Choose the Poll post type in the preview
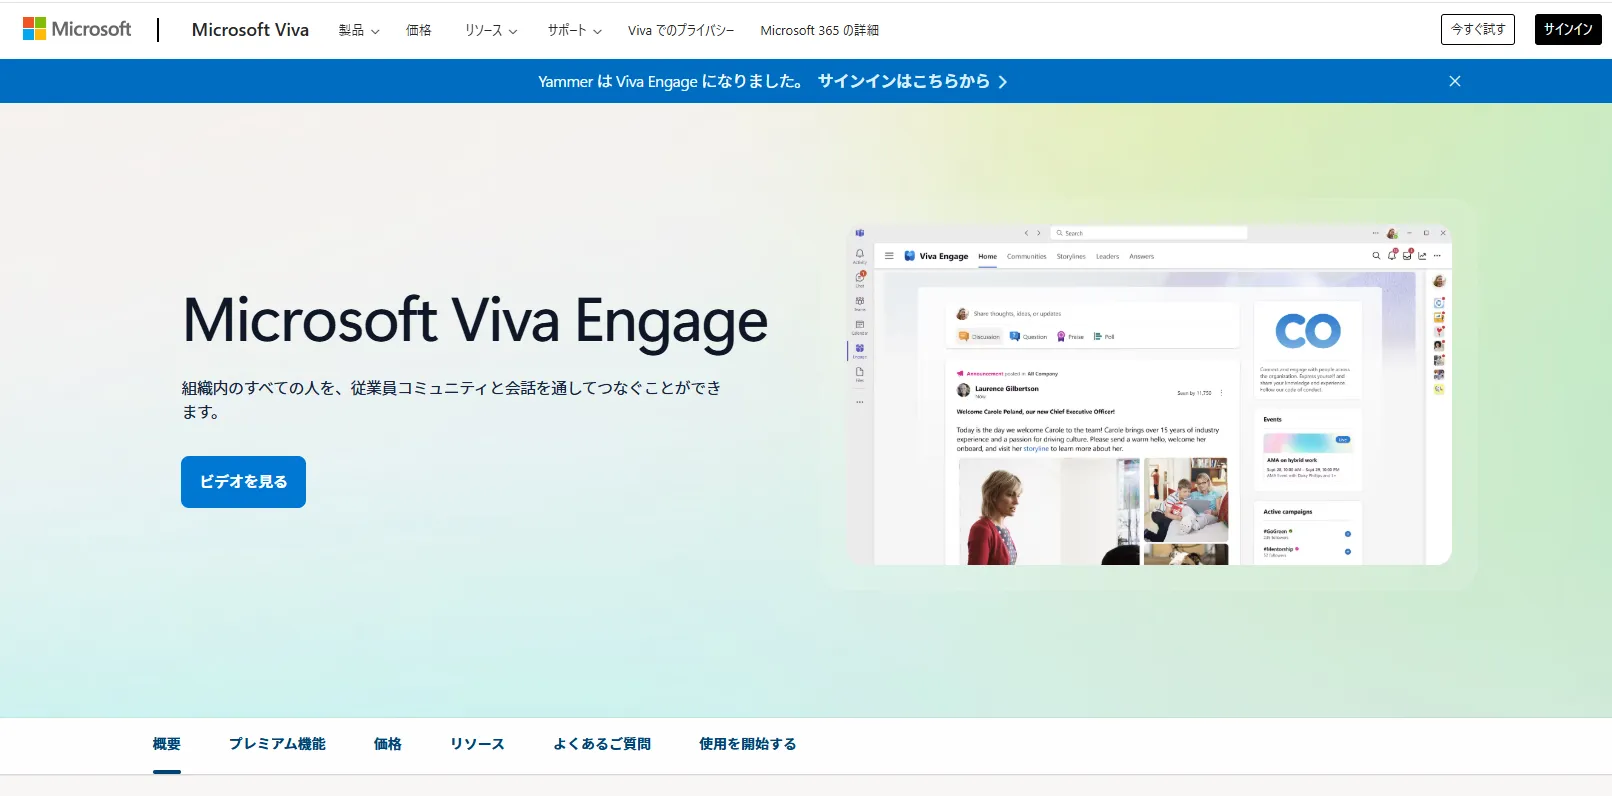 click(1104, 337)
